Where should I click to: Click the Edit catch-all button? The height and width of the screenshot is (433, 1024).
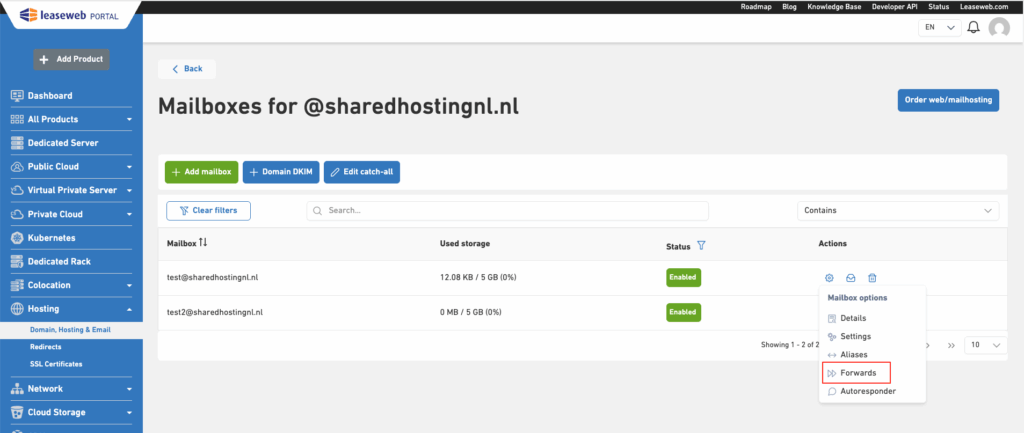362,172
